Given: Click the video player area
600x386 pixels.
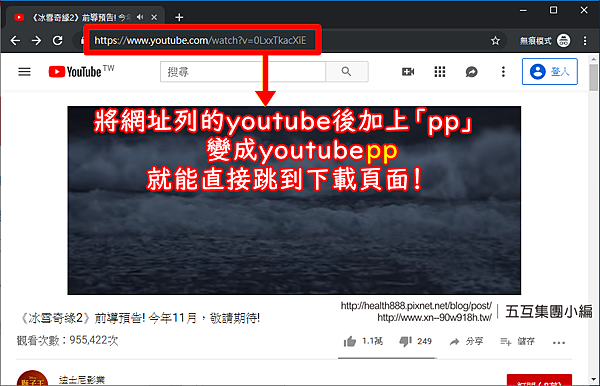Looking at the screenshot, I should [294, 200].
